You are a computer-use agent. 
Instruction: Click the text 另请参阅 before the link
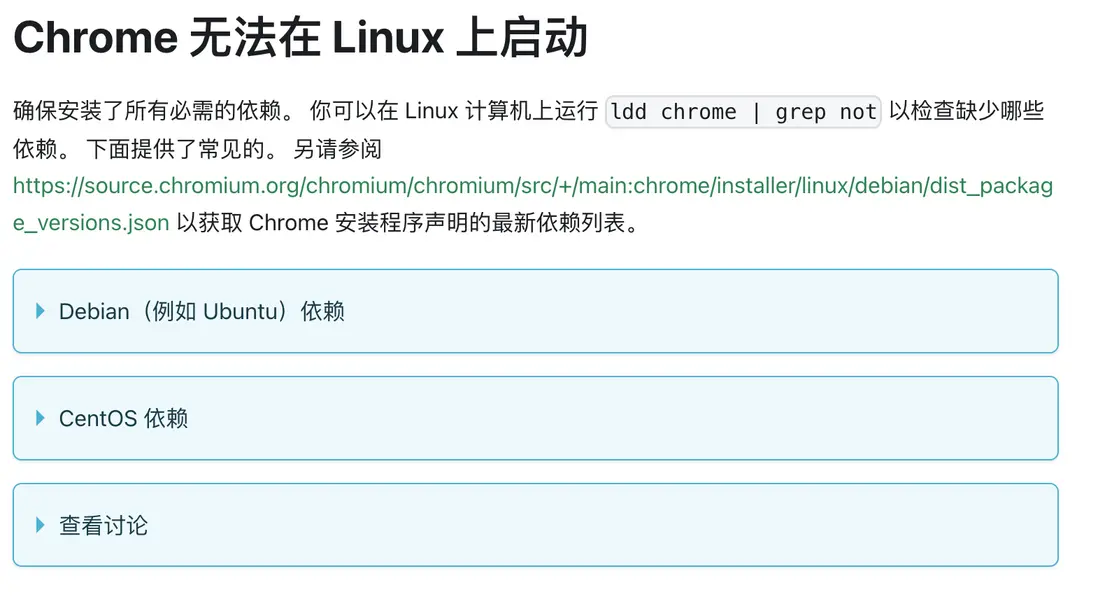point(337,150)
